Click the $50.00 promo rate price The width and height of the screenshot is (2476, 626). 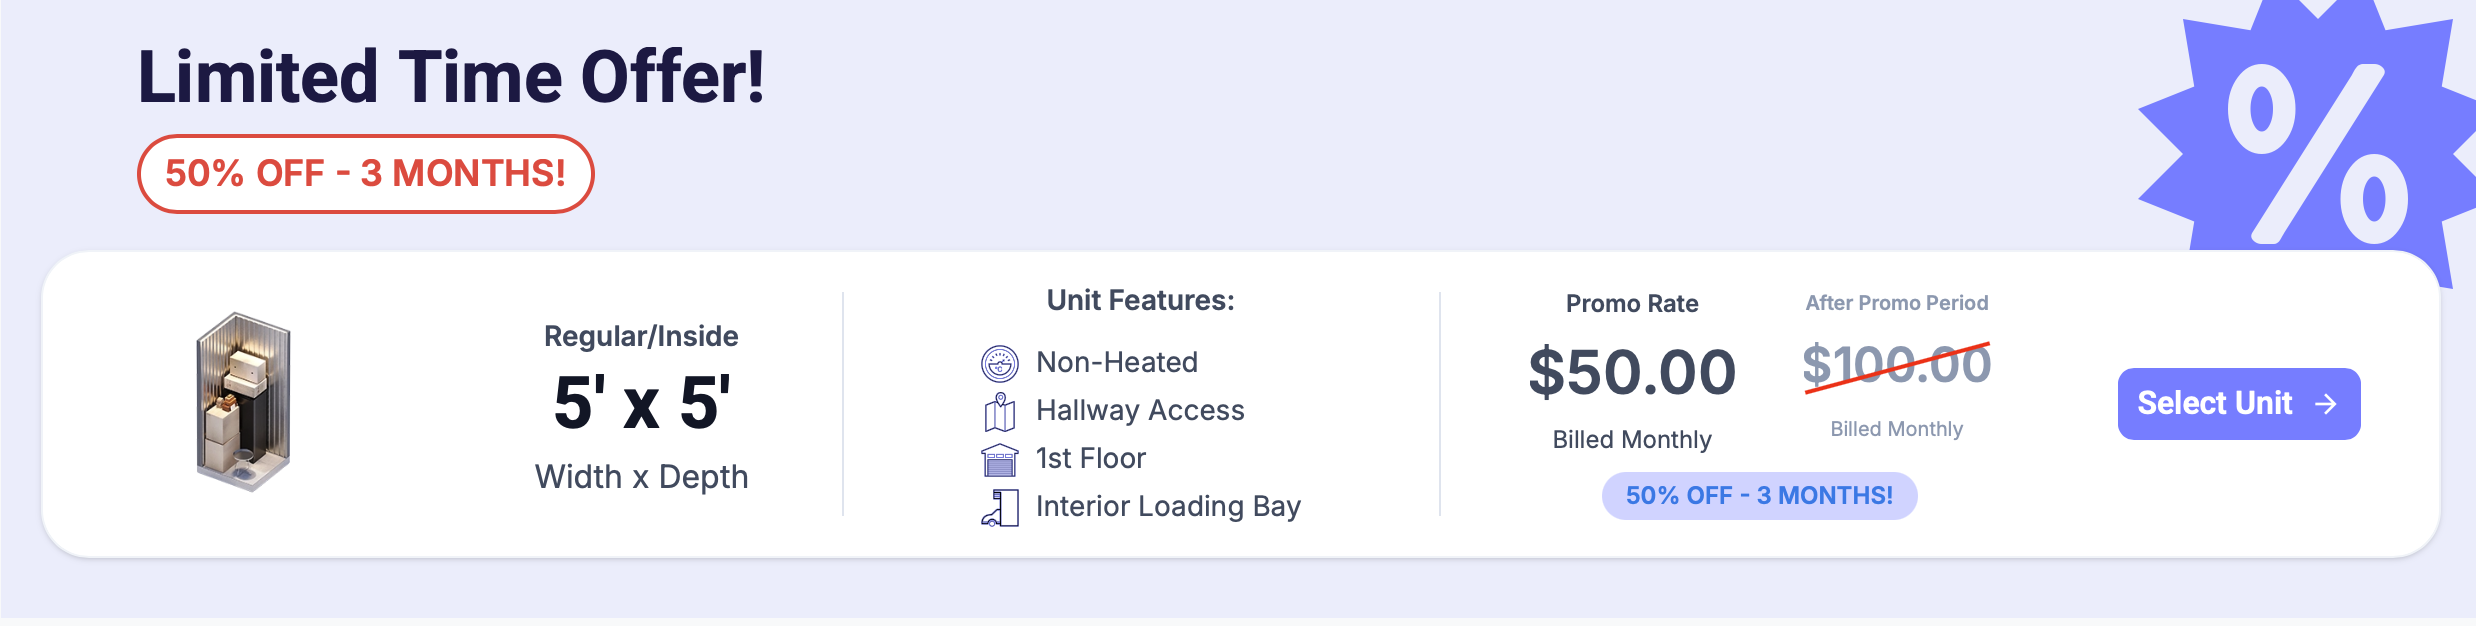point(1632,372)
